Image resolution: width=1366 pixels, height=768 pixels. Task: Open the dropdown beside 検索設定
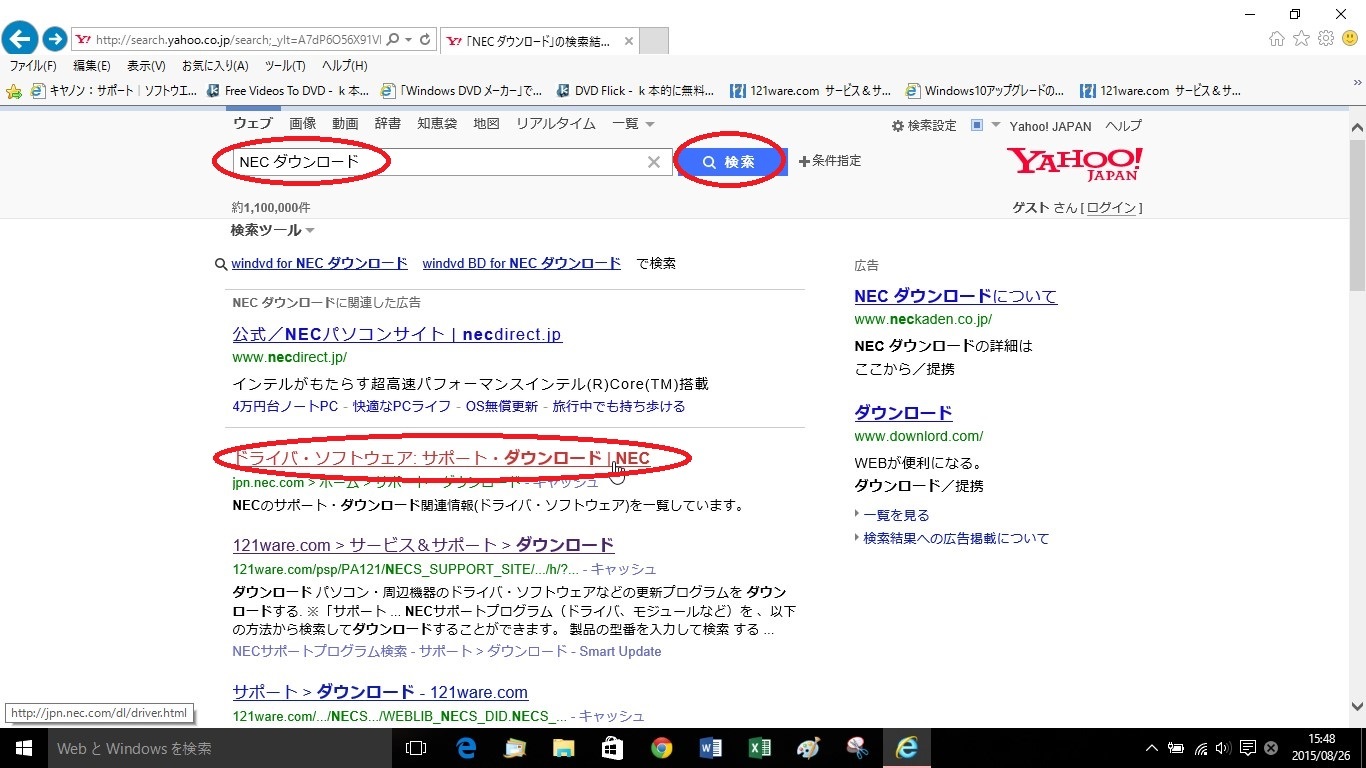click(996, 125)
